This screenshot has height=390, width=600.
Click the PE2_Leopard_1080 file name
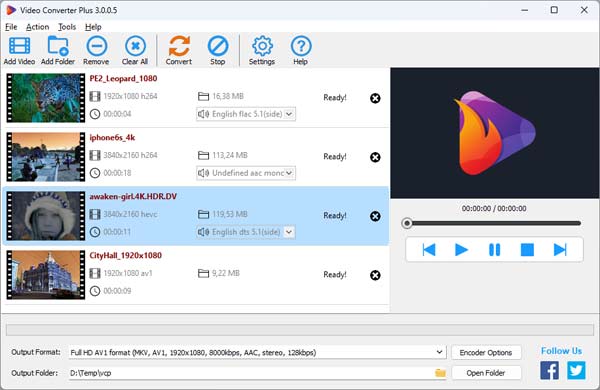123,78
